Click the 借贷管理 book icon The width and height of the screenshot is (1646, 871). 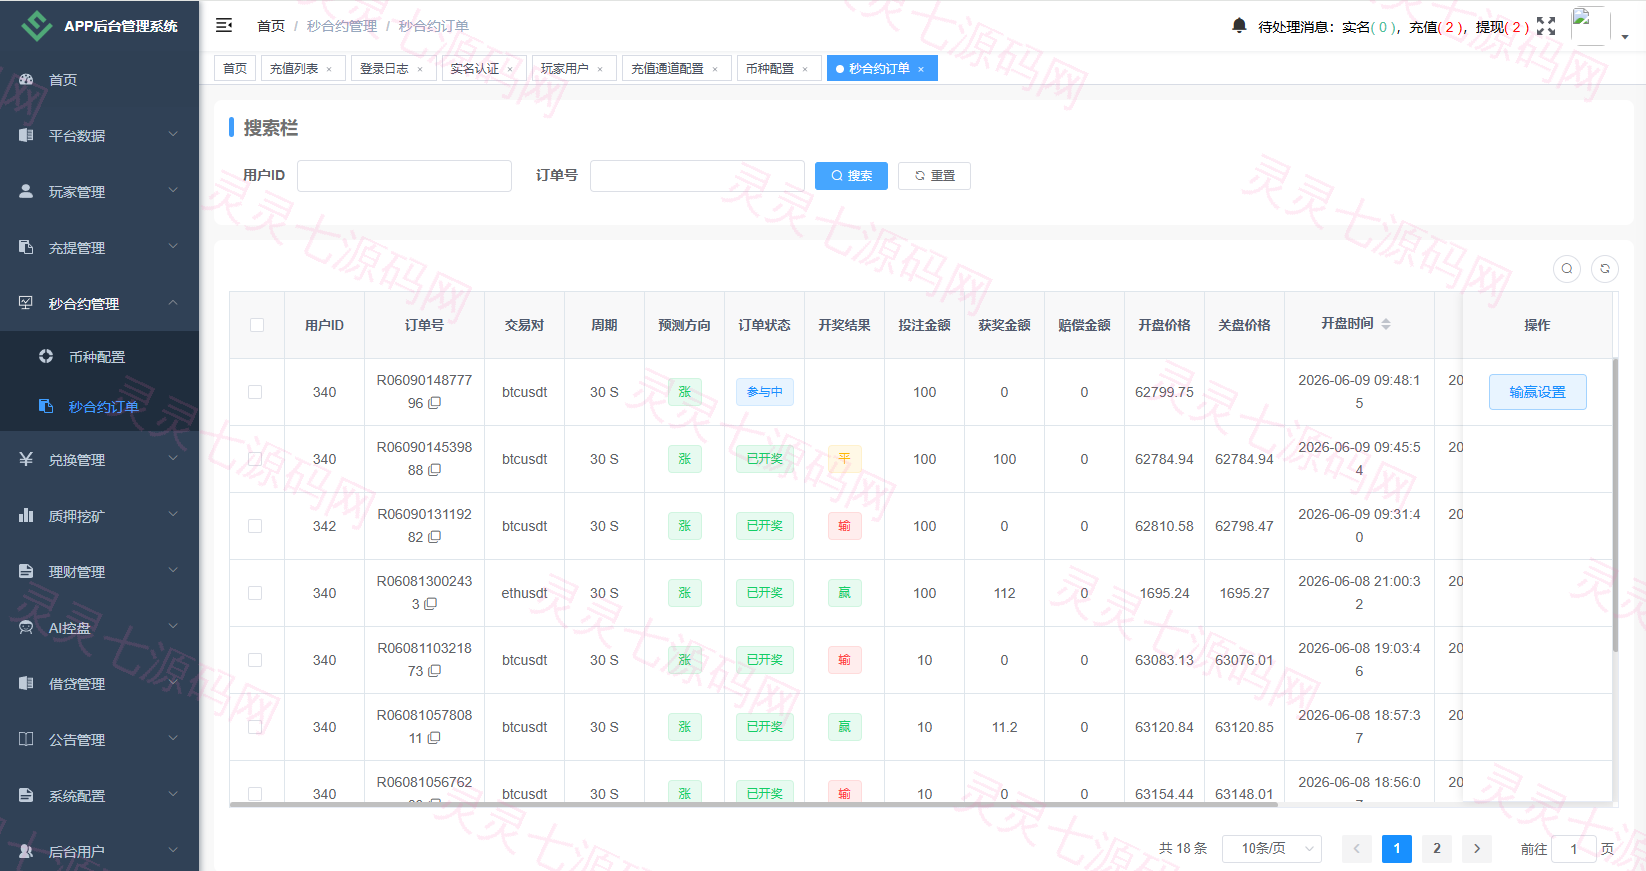click(26, 684)
